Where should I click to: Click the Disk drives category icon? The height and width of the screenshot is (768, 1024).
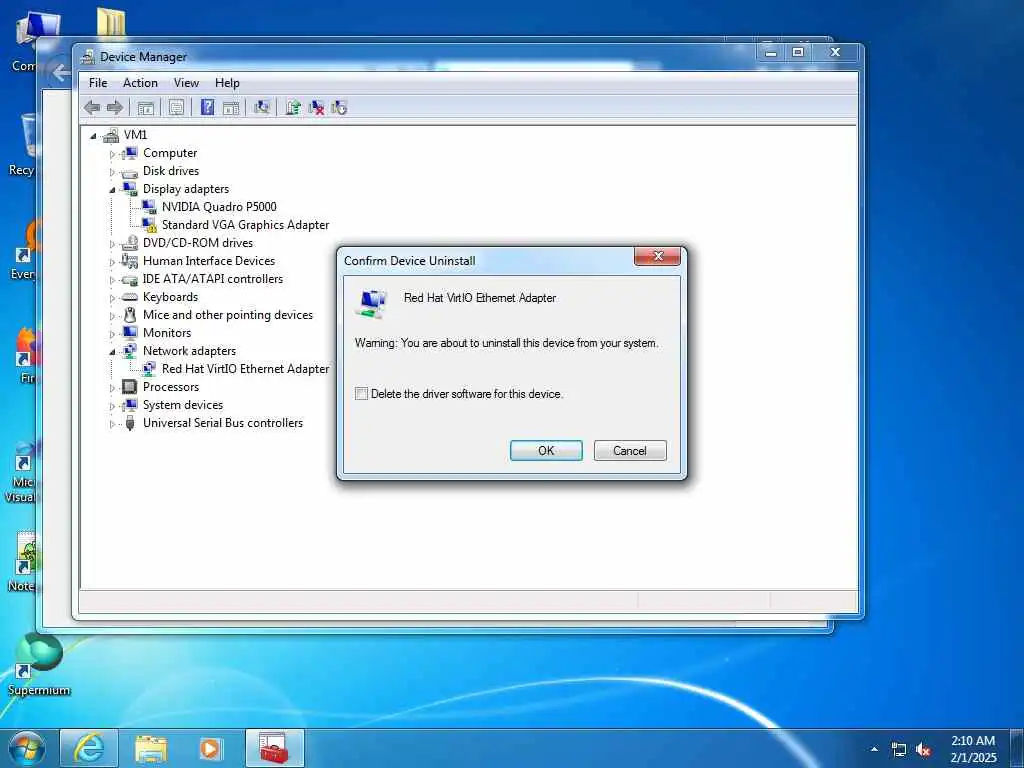129,172
